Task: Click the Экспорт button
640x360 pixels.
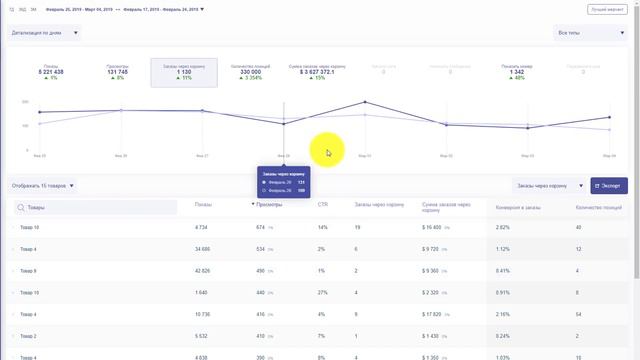Action: [x=609, y=186]
